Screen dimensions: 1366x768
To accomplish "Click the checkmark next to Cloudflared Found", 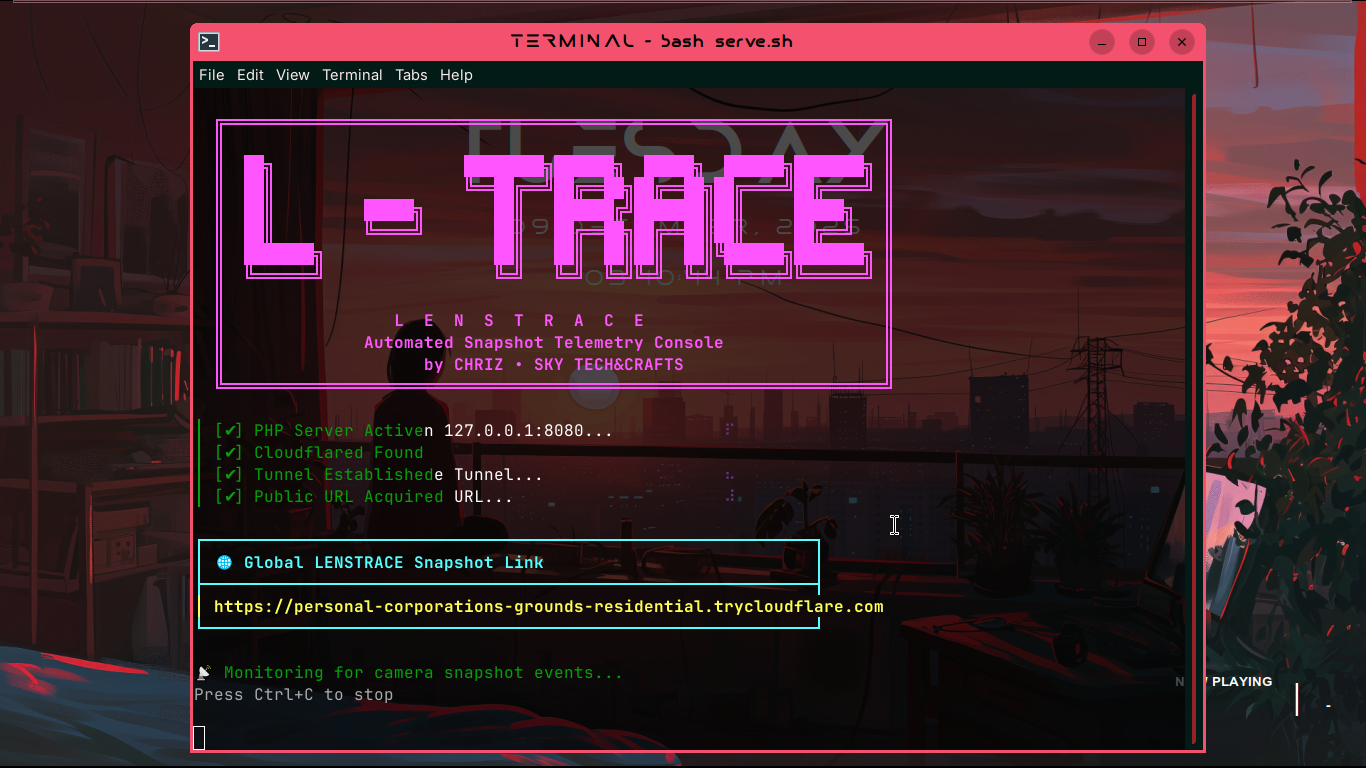I will click(229, 453).
